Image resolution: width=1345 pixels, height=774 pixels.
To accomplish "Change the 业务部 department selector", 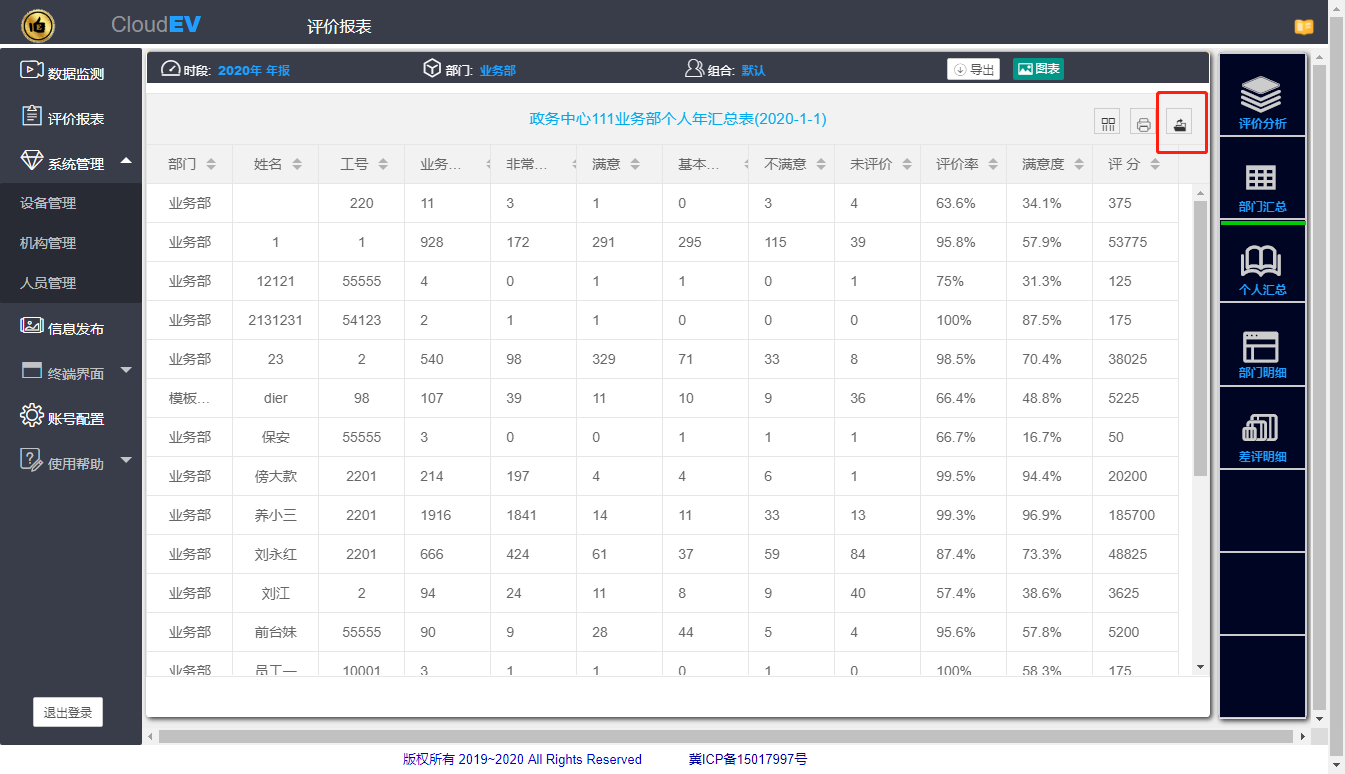I will click(x=498, y=71).
